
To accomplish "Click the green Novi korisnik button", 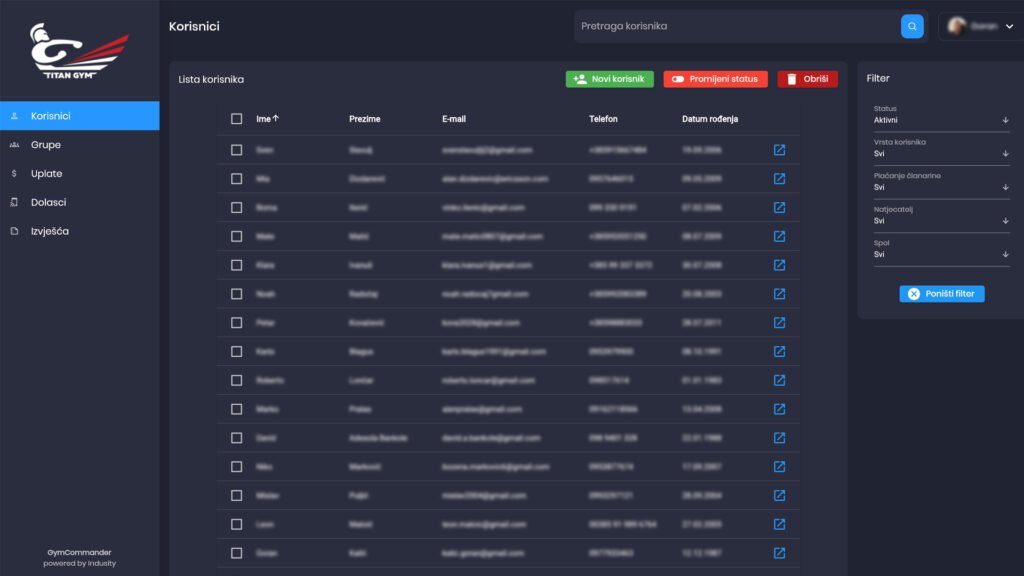I will point(610,79).
